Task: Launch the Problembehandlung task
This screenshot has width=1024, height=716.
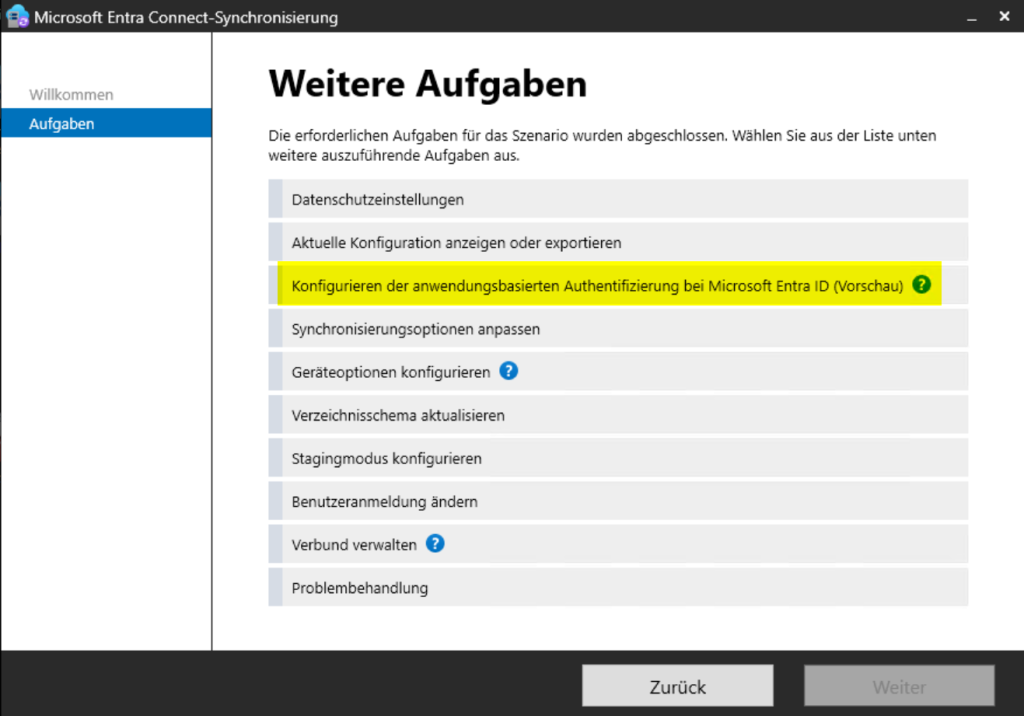Action: (618, 587)
